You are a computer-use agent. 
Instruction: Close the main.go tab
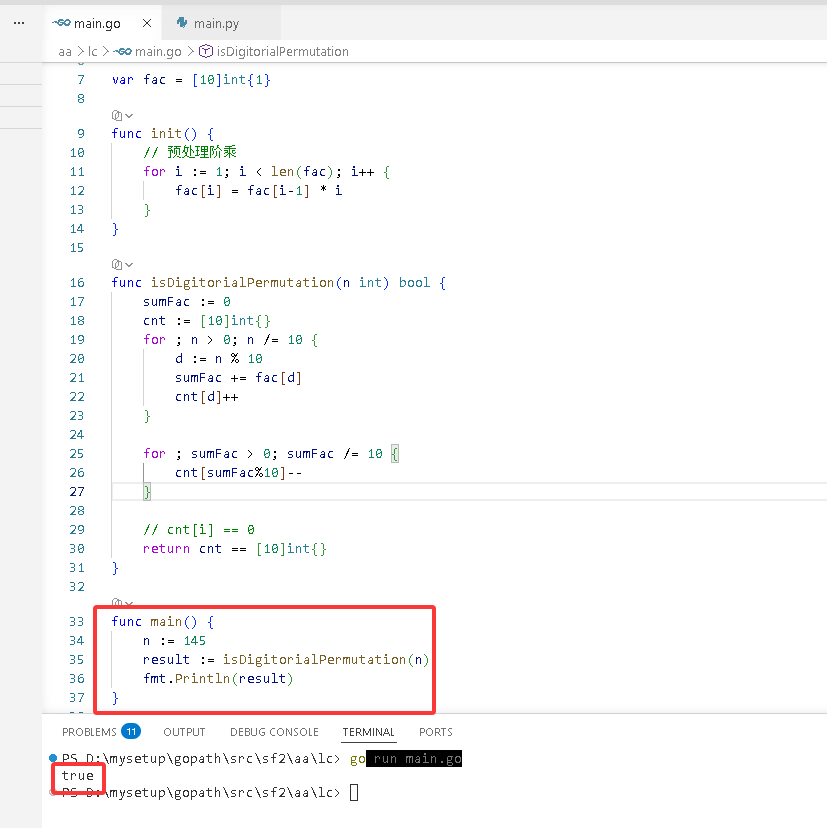[147, 23]
